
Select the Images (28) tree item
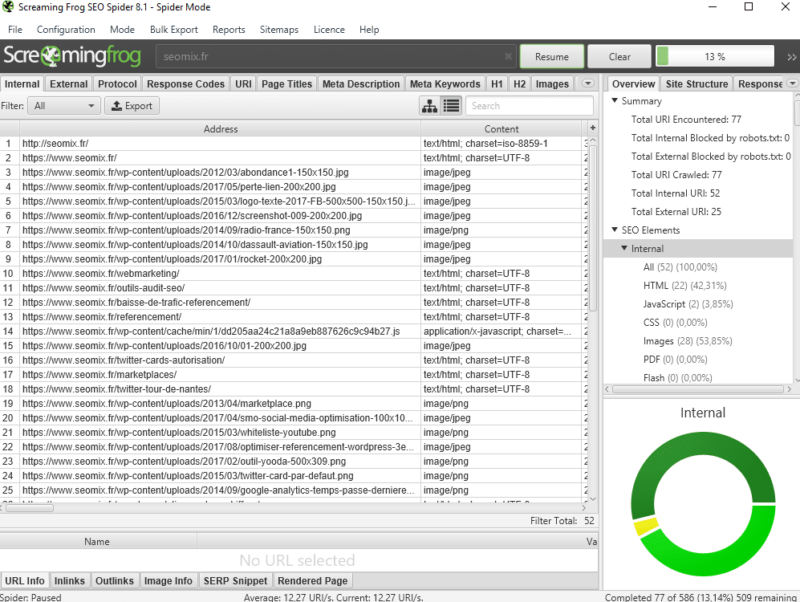[x=687, y=341]
